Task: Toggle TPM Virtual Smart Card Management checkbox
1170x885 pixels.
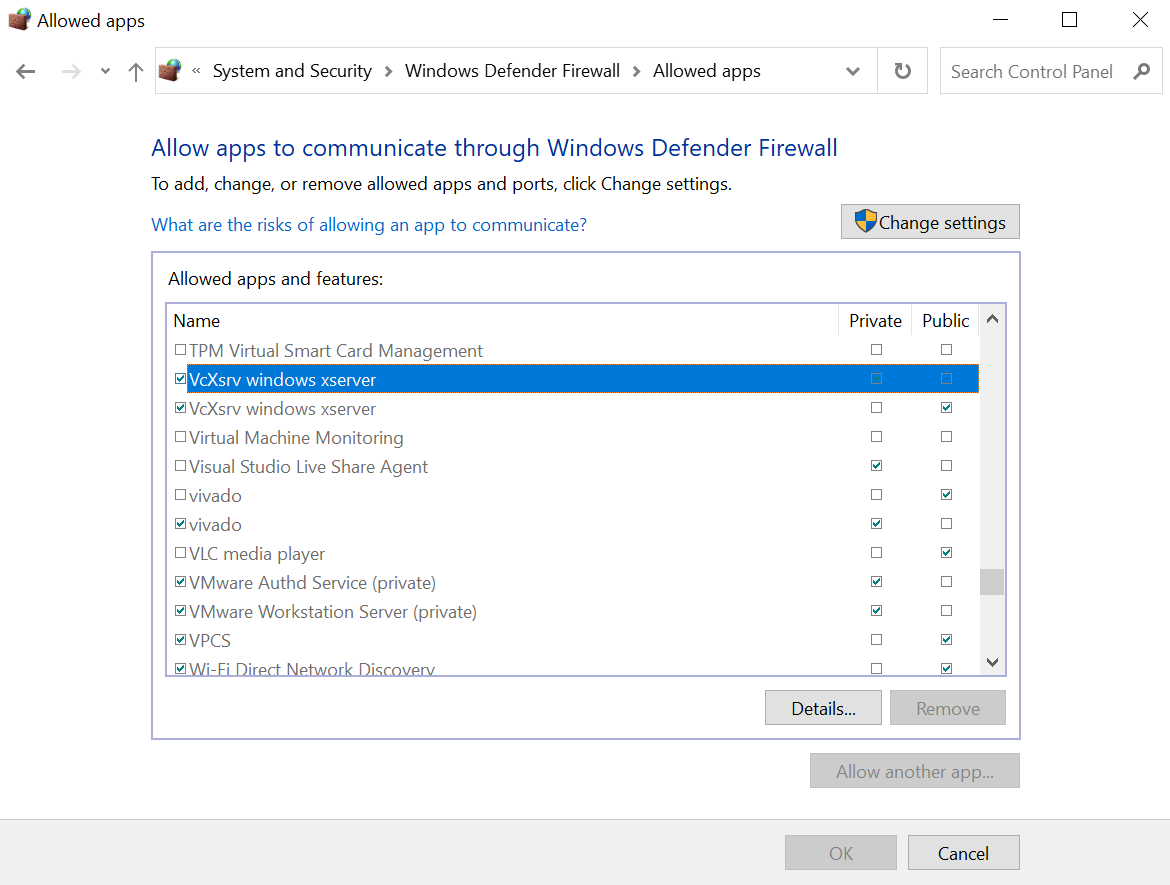Action: (180, 349)
